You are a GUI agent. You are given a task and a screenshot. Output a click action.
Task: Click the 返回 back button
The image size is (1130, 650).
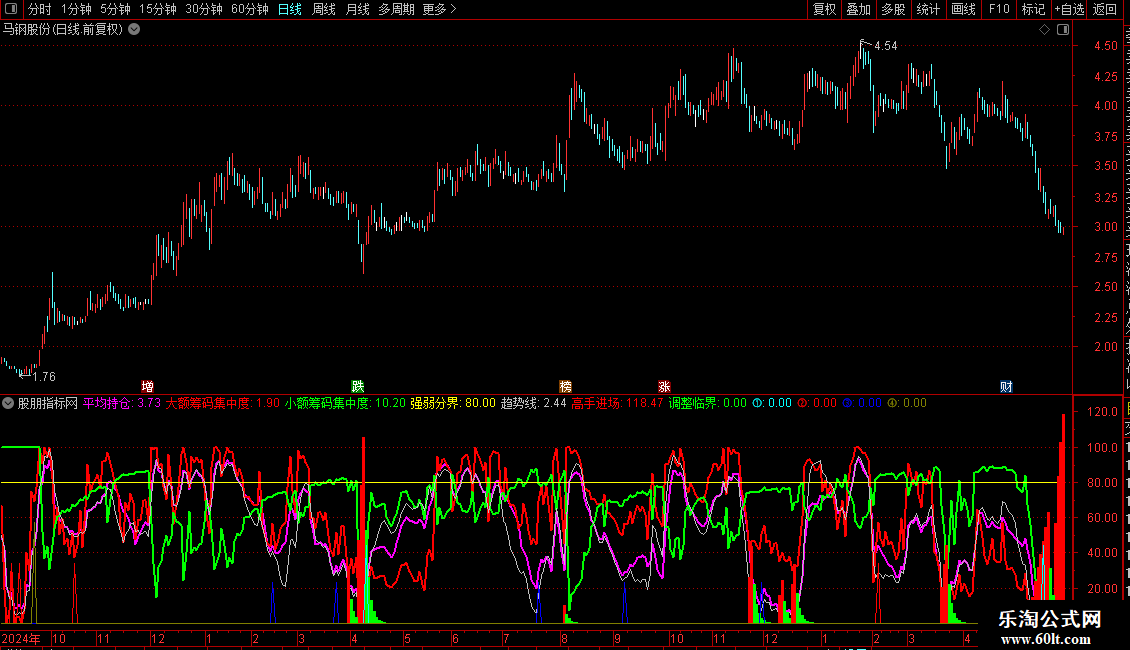coord(1105,9)
